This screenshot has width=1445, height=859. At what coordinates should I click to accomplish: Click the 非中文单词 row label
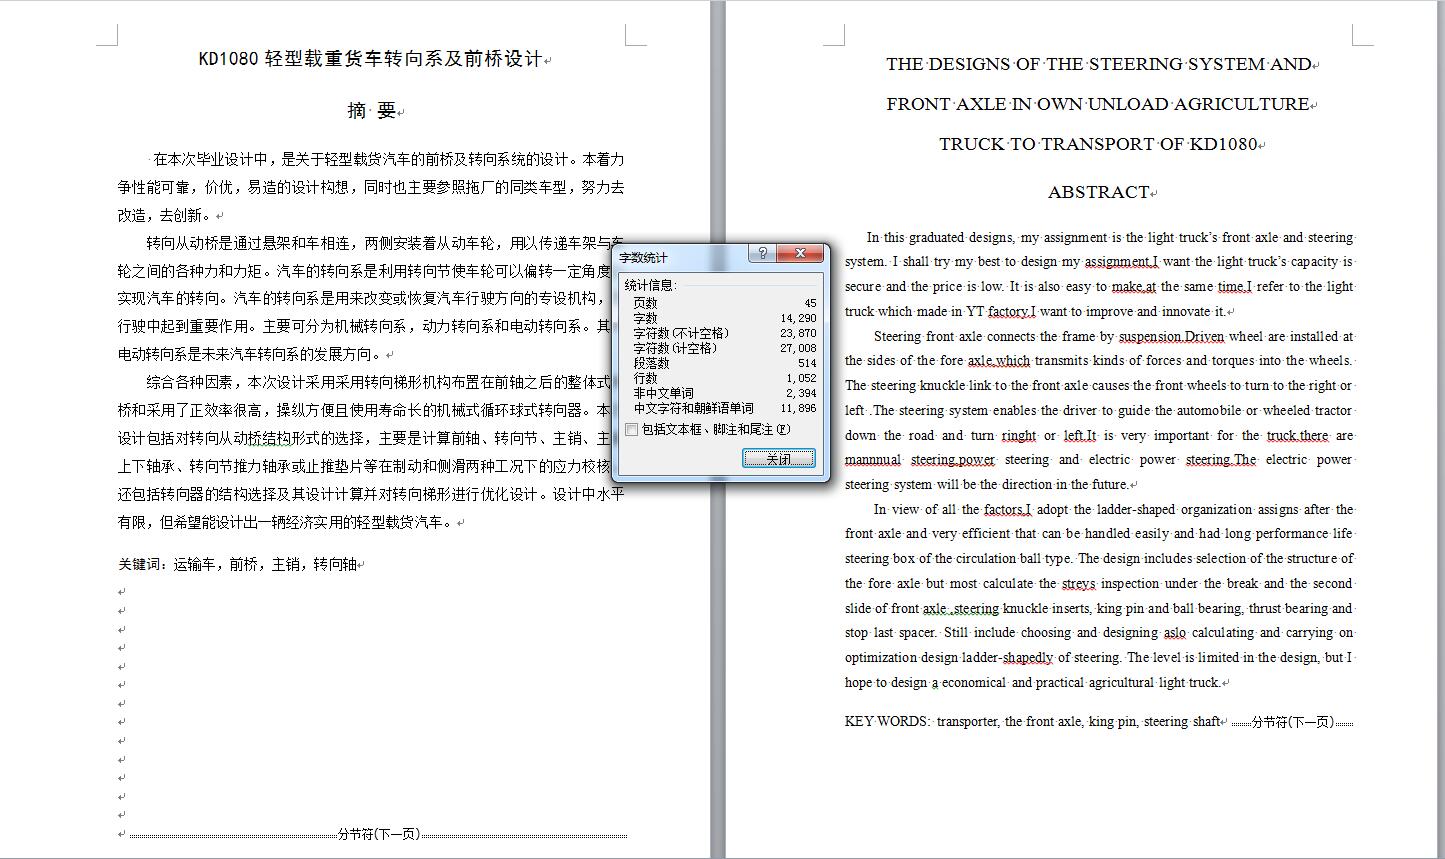pos(663,393)
